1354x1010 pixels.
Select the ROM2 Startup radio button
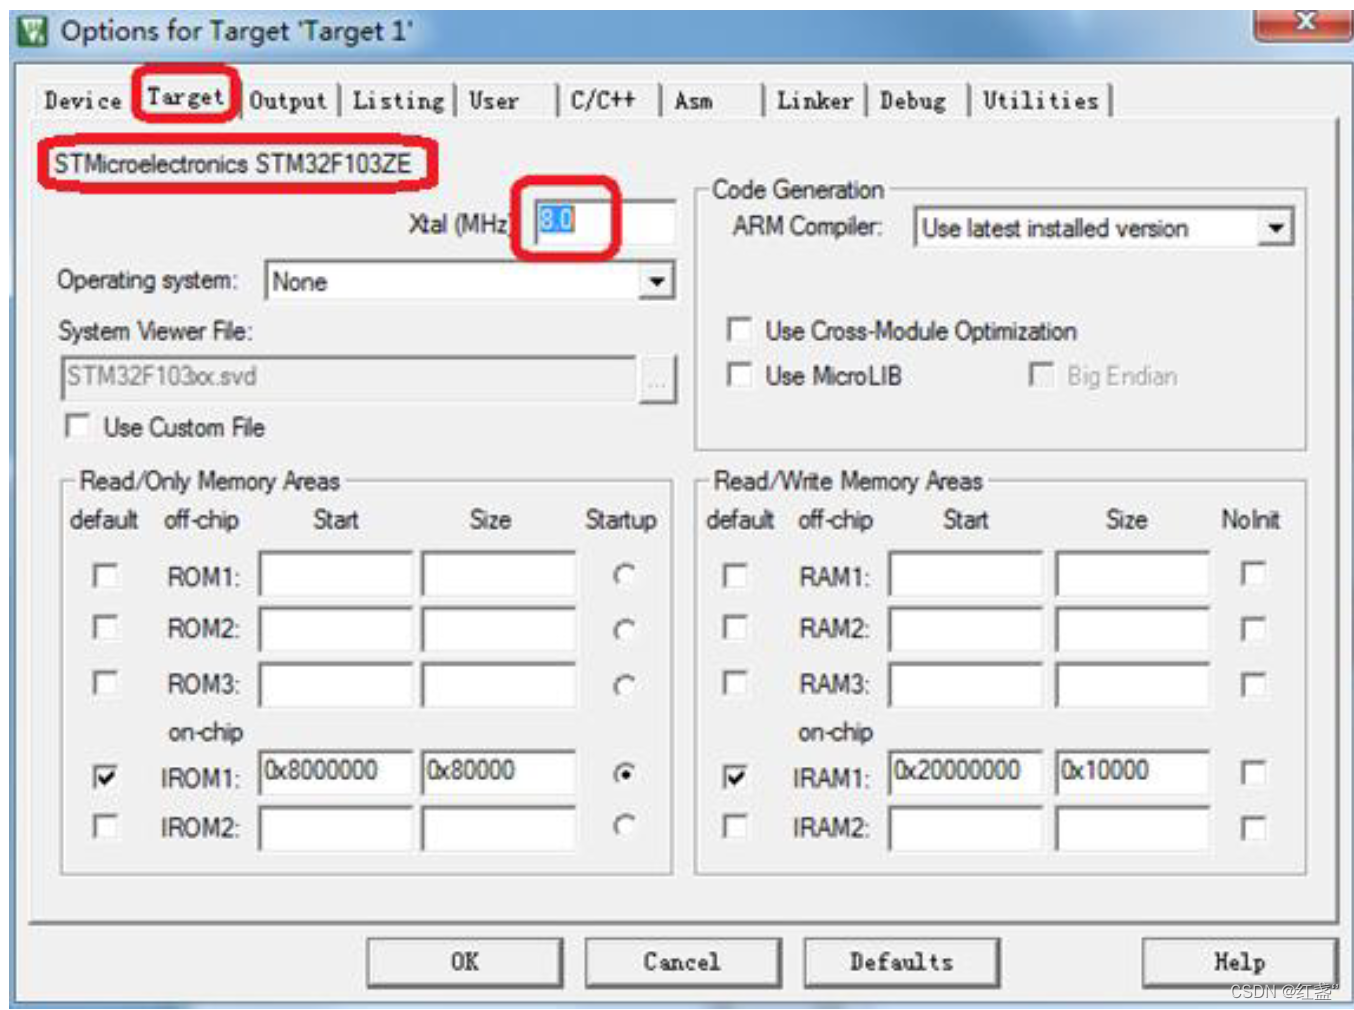pos(624,630)
